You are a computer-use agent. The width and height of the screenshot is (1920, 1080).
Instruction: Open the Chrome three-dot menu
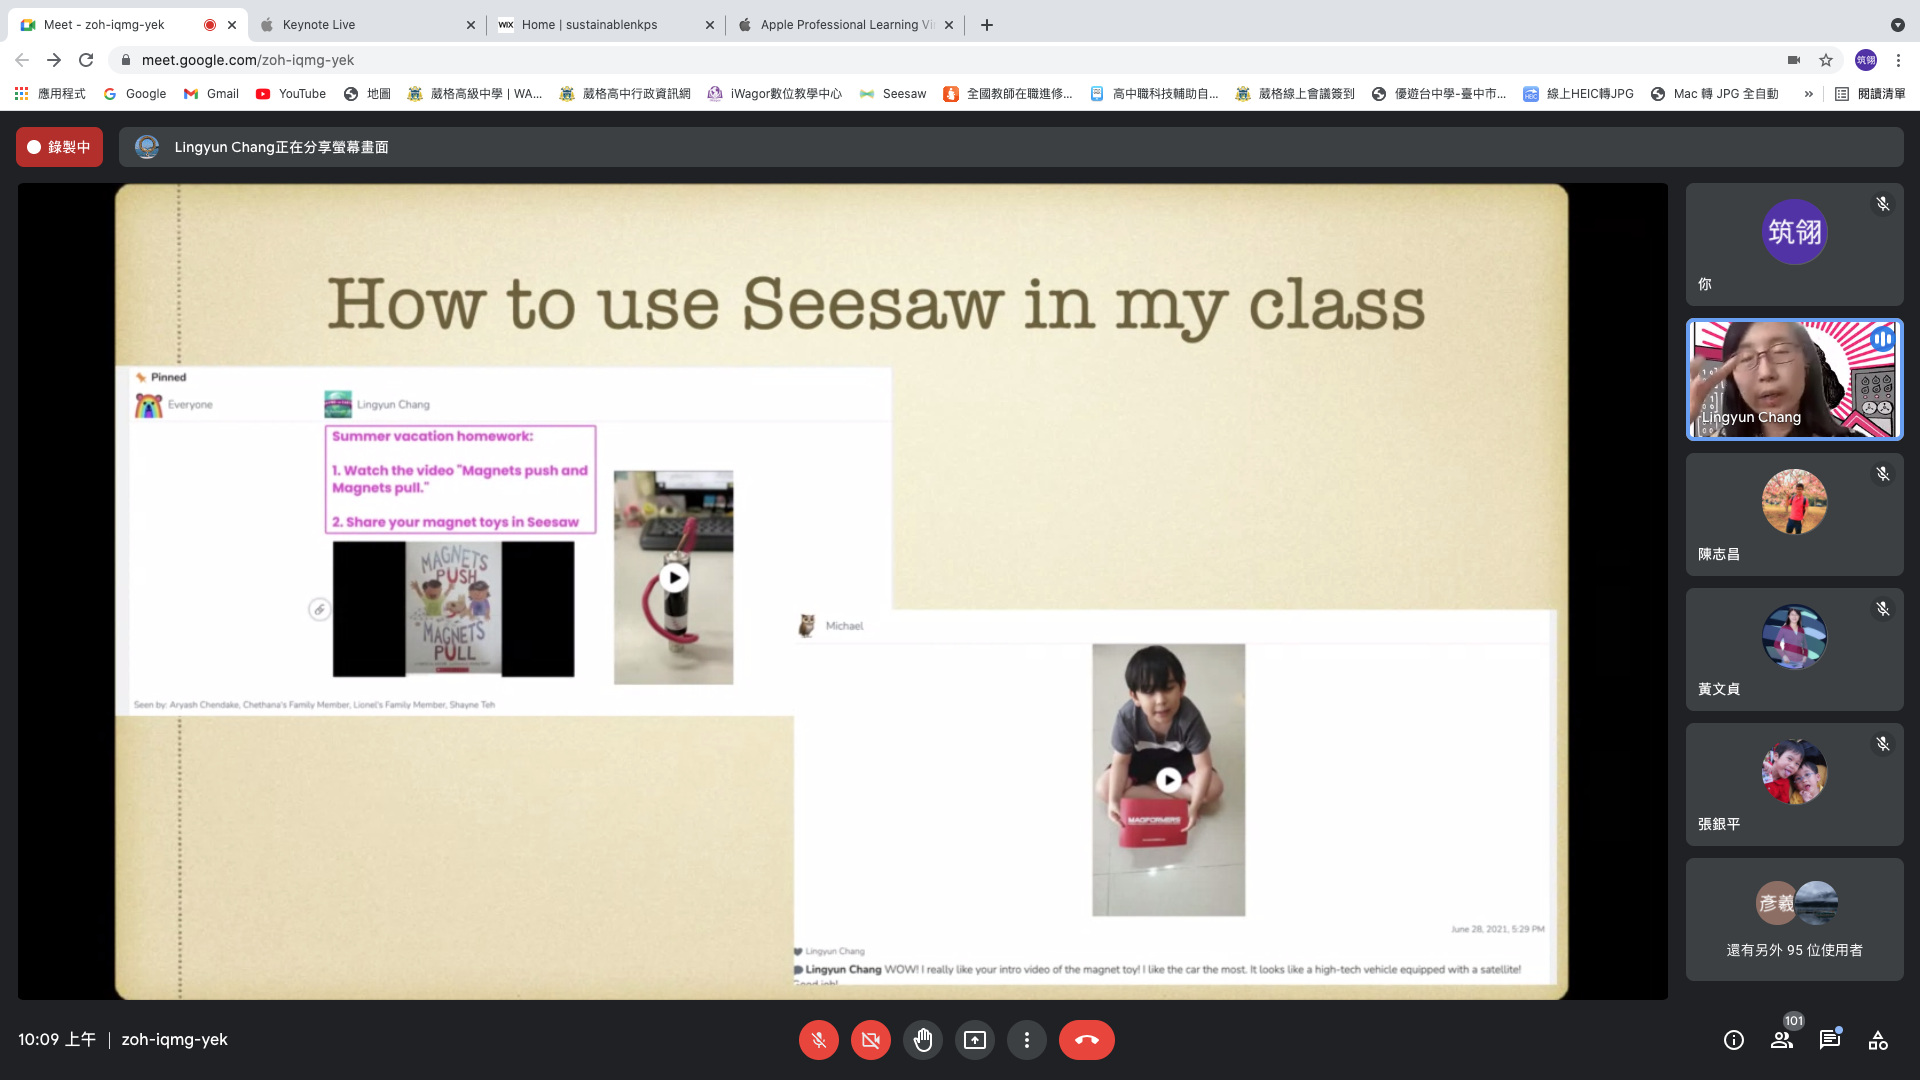(x=1898, y=60)
